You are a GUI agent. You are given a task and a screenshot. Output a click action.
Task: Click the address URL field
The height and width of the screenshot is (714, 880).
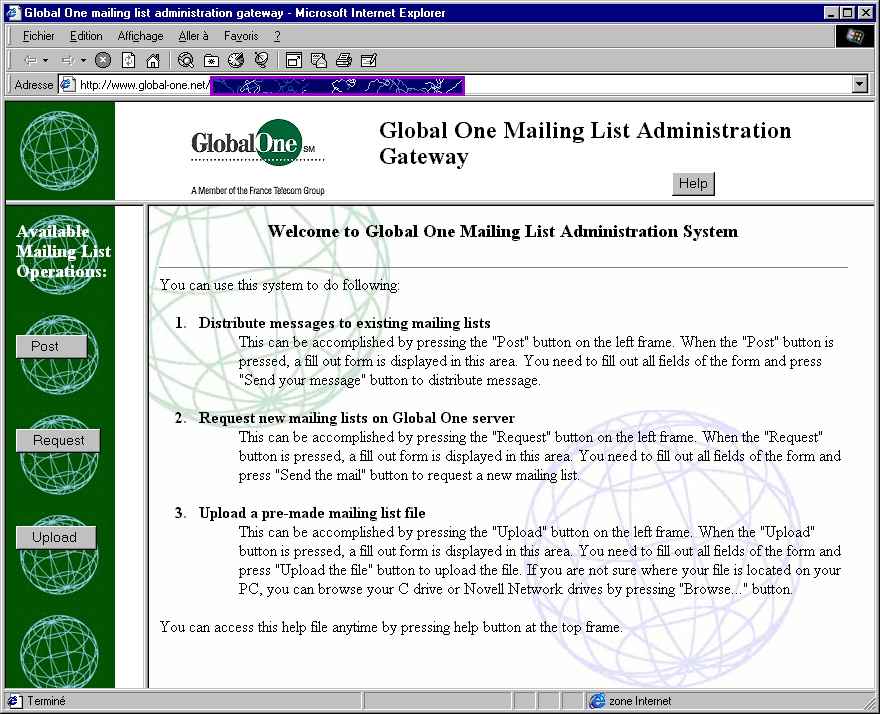coord(465,85)
